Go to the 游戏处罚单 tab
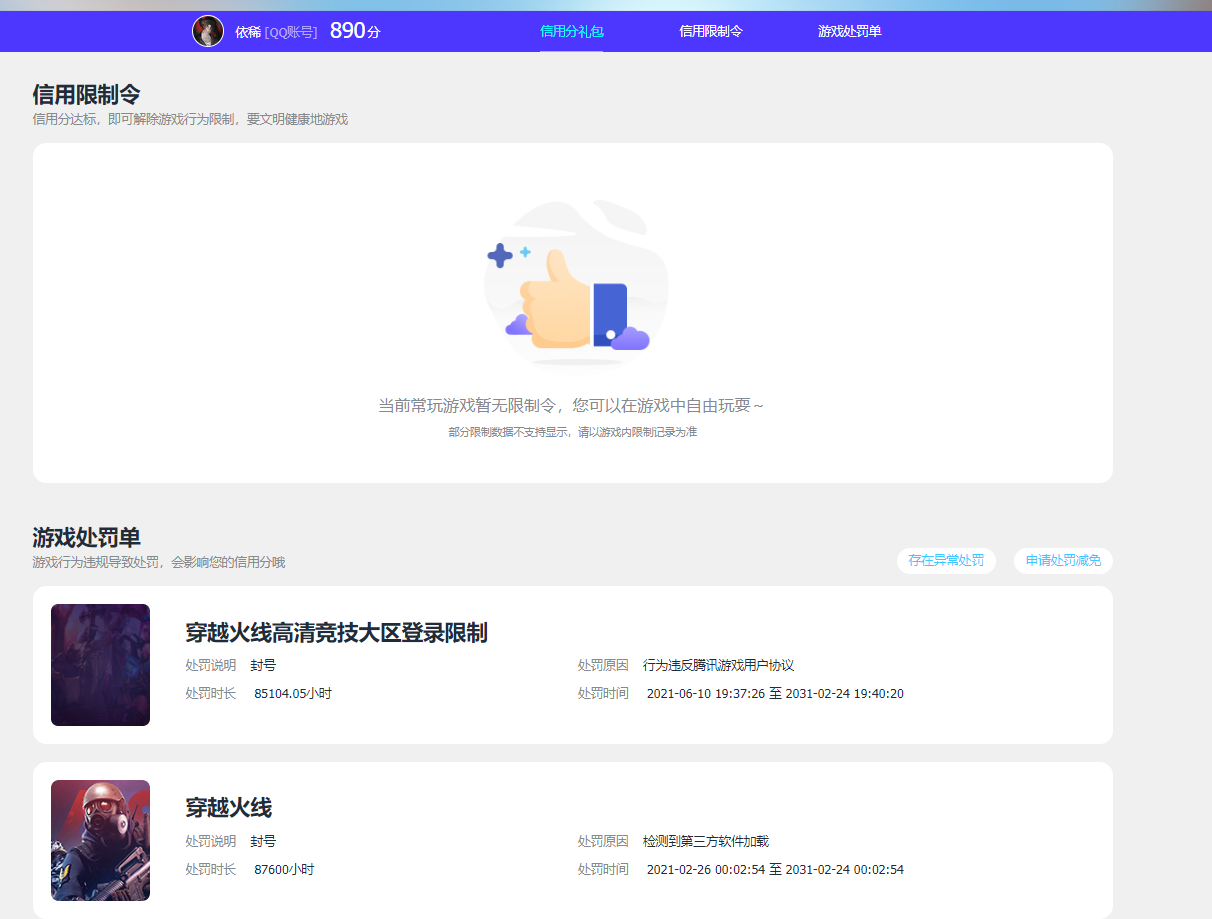1212x919 pixels. pyautogui.click(x=849, y=31)
